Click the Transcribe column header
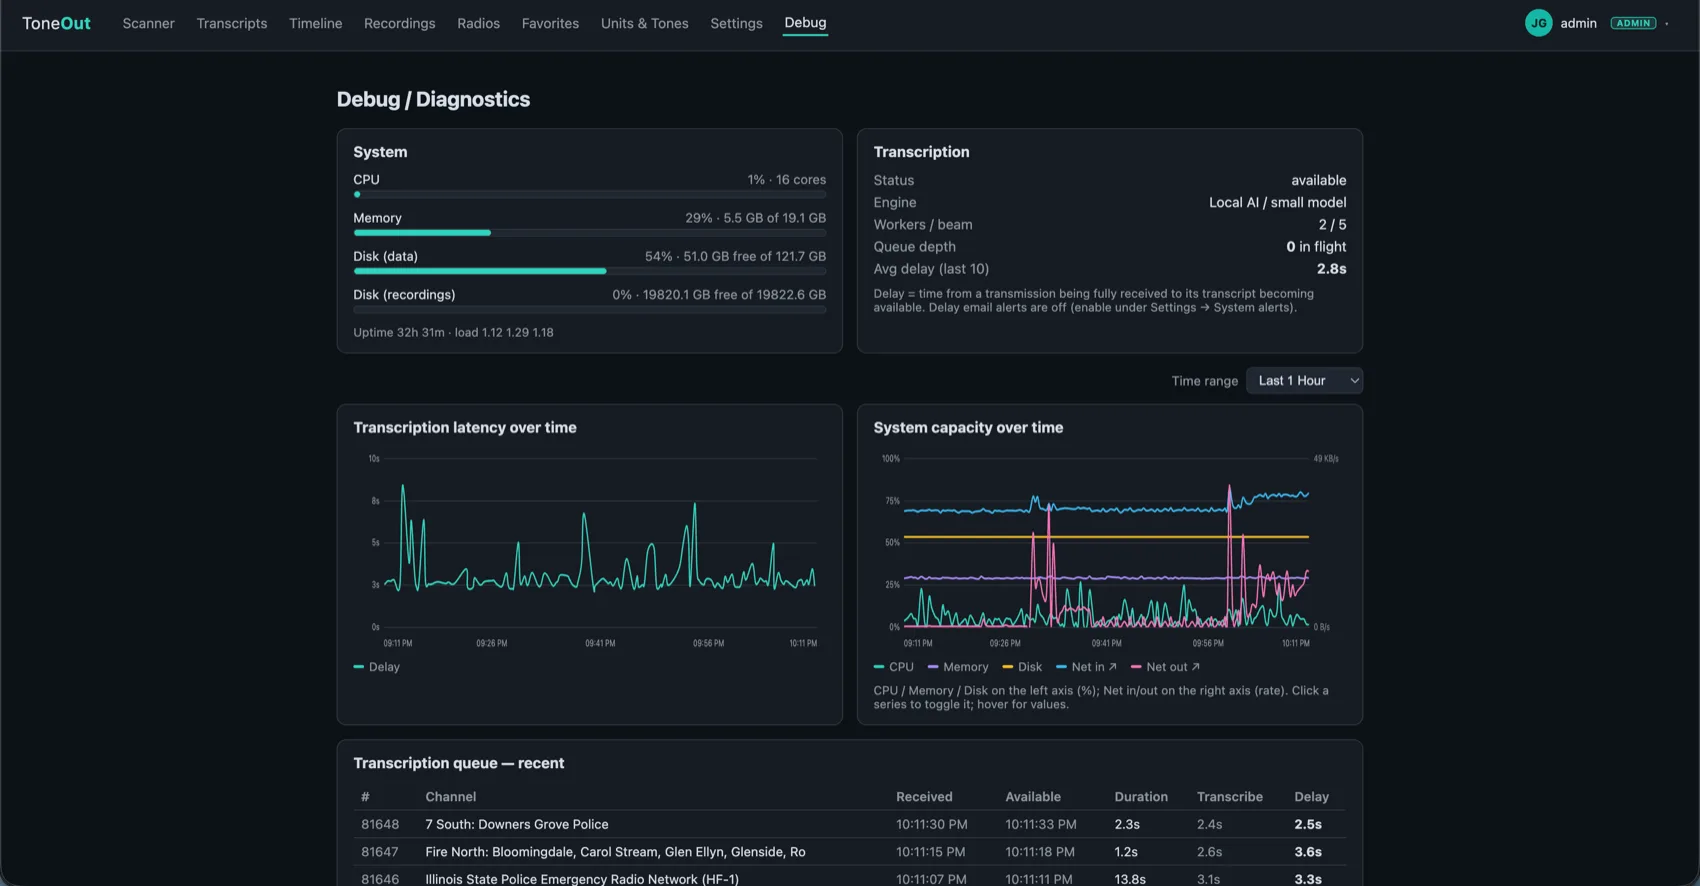1700x886 pixels. pos(1230,797)
